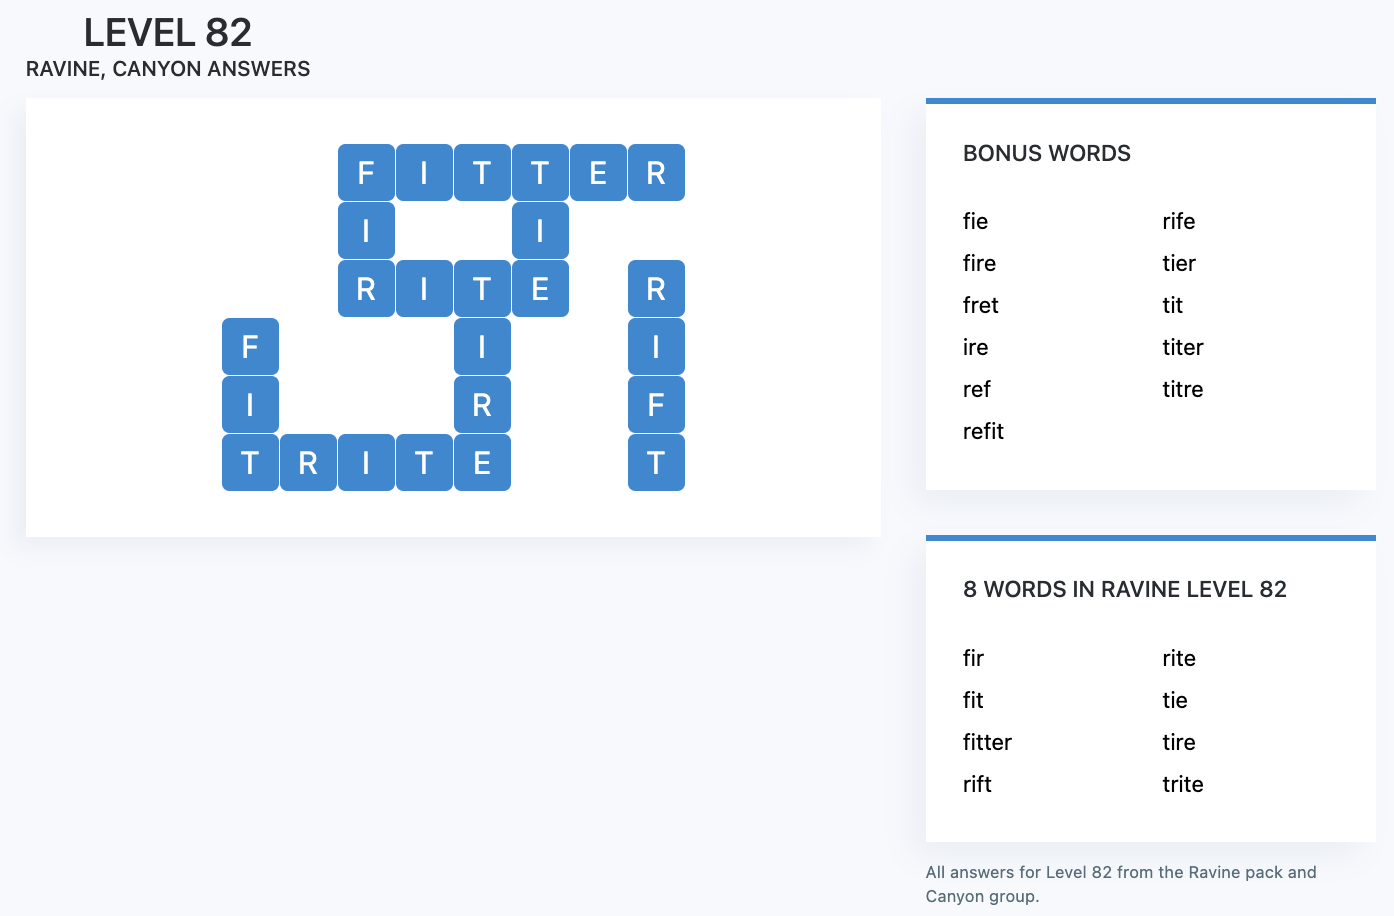Click the F tile atop vertical FIT
This screenshot has width=1394, height=916.
(250, 347)
